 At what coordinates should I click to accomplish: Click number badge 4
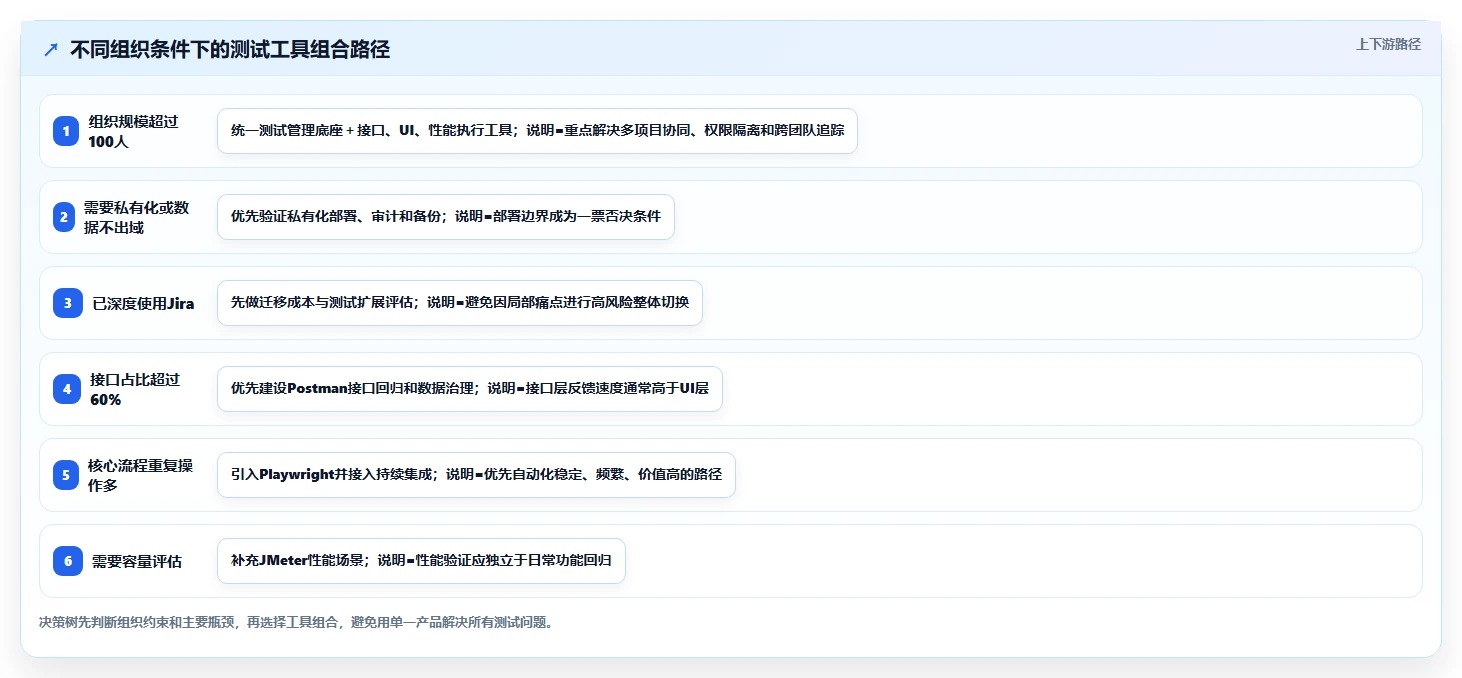click(x=66, y=389)
